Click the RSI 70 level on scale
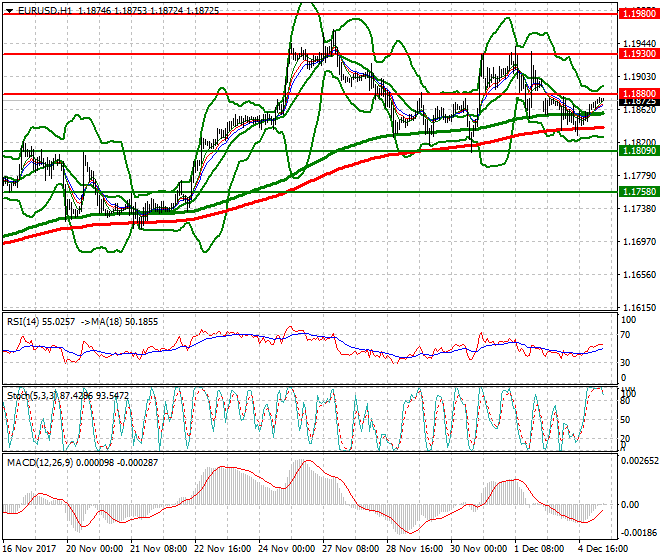The image size is (660, 560). point(625,335)
